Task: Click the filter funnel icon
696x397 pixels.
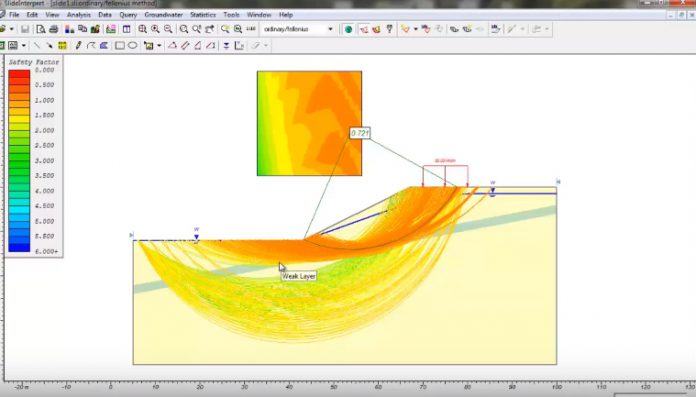Action: 390,29
